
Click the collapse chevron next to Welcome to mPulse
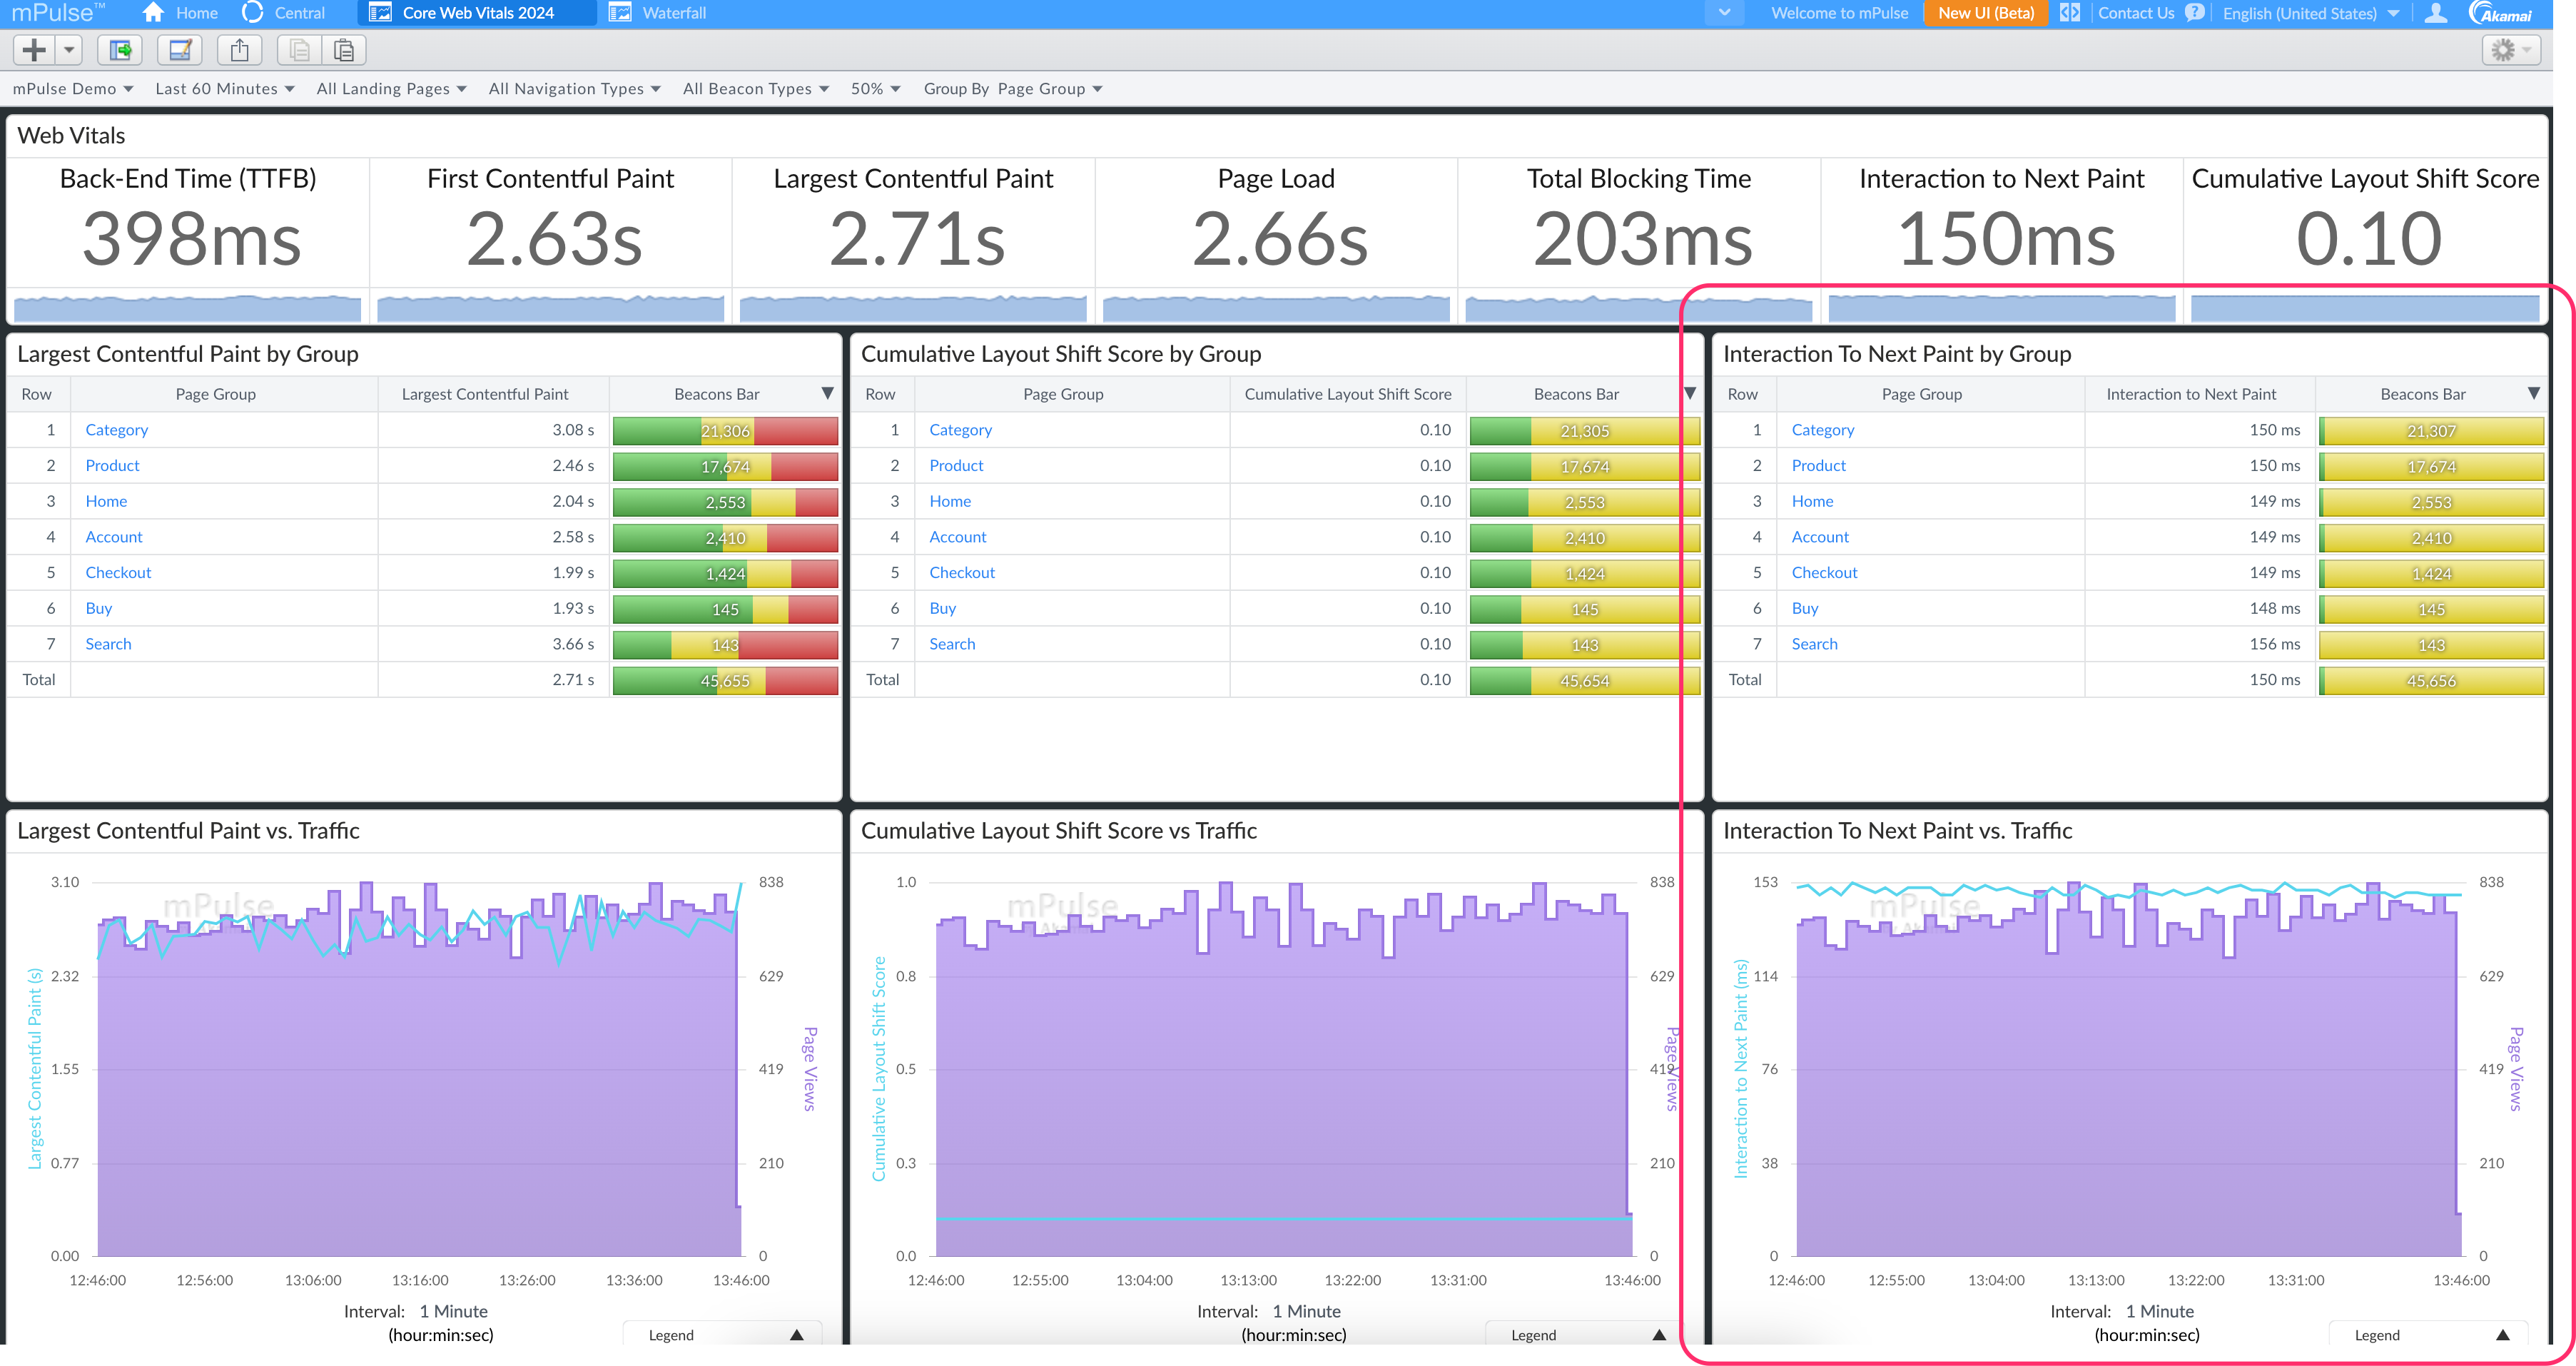(1724, 13)
